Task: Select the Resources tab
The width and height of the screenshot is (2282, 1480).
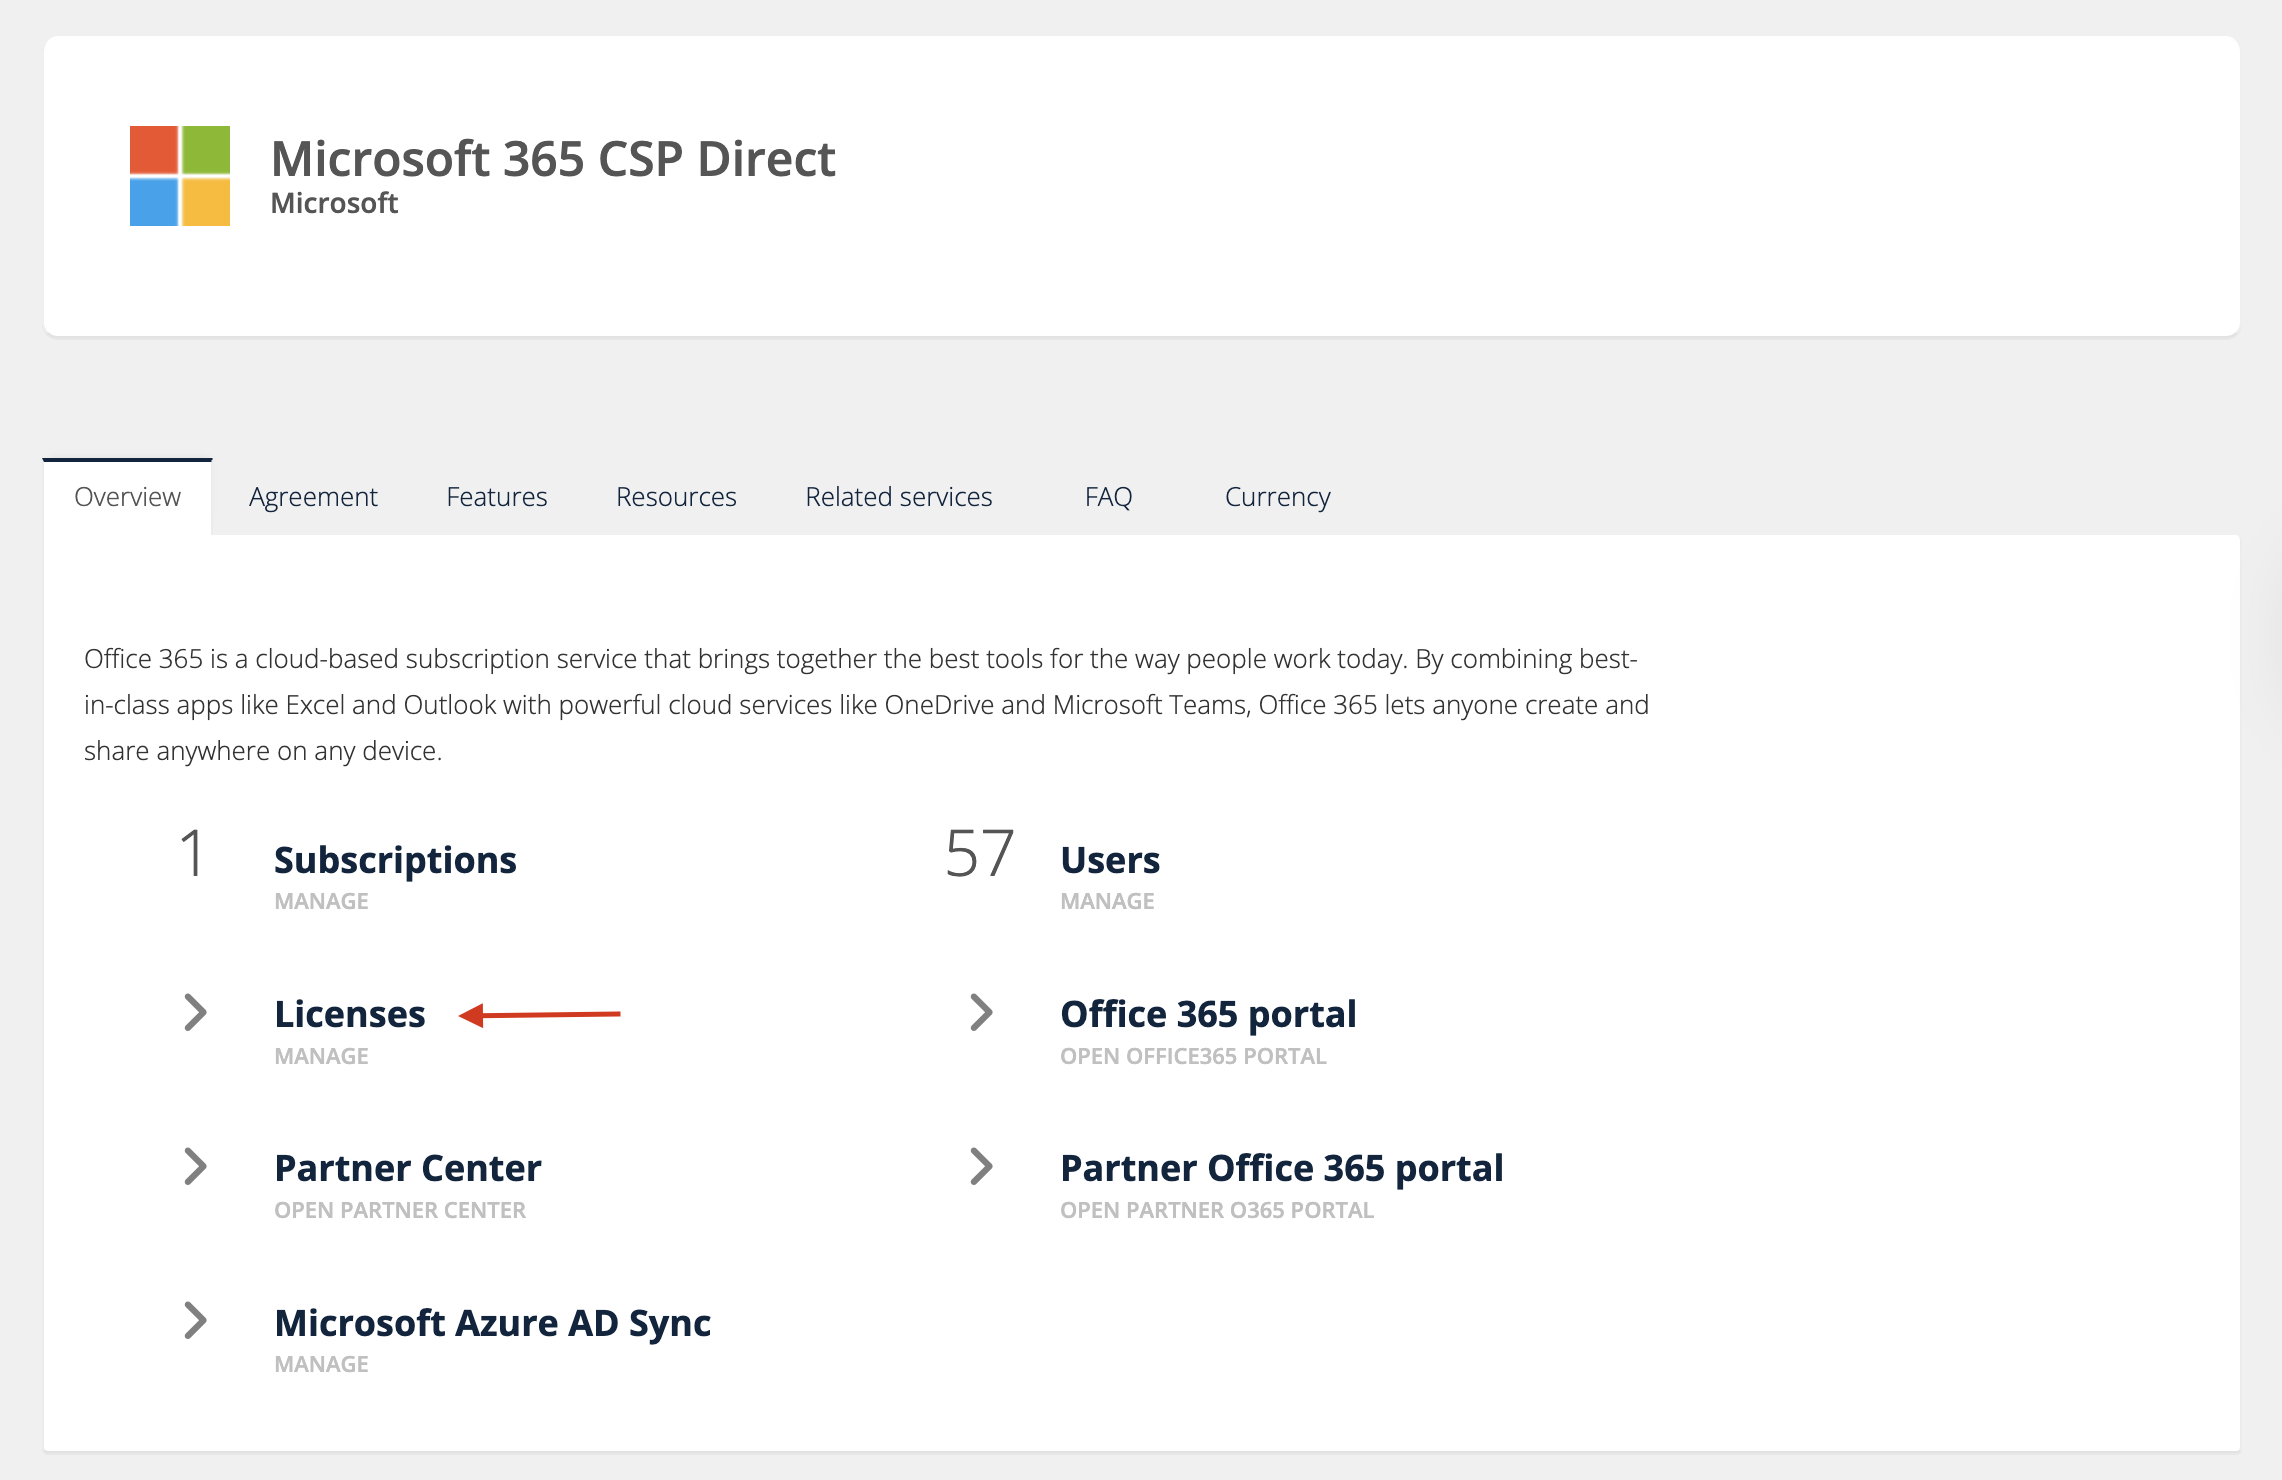Action: pyautogui.click(x=676, y=497)
